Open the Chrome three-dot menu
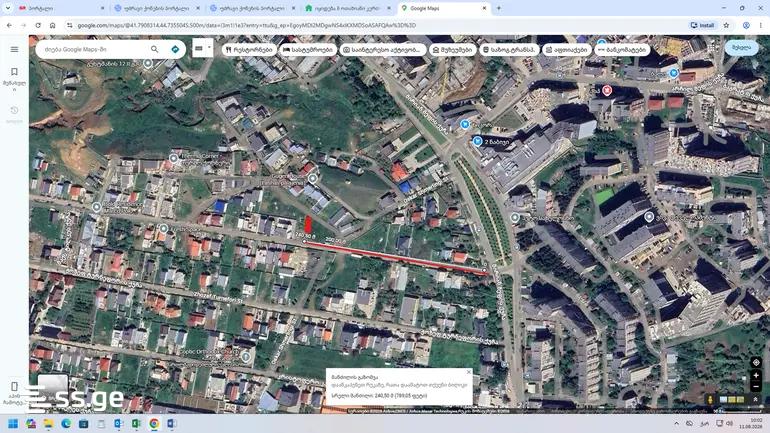The width and height of the screenshot is (770, 433). coord(762,25)
